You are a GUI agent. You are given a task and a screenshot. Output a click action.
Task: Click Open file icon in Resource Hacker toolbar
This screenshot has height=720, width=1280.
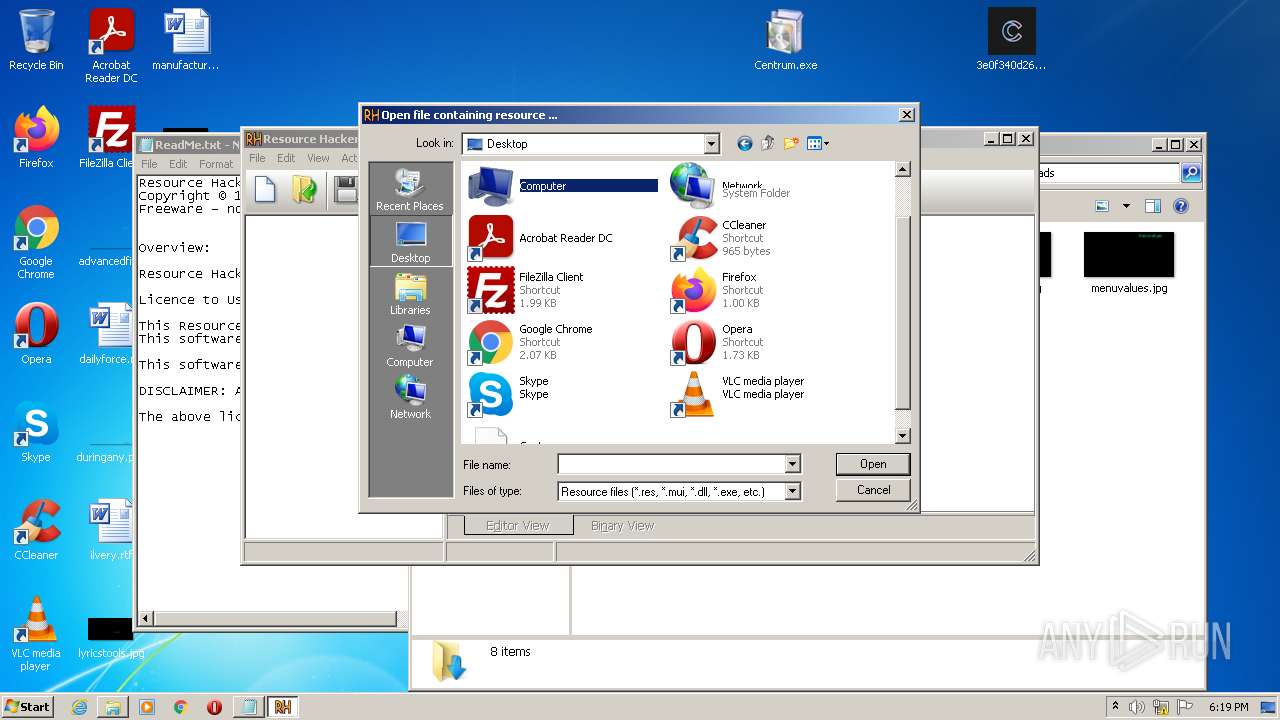304,189
